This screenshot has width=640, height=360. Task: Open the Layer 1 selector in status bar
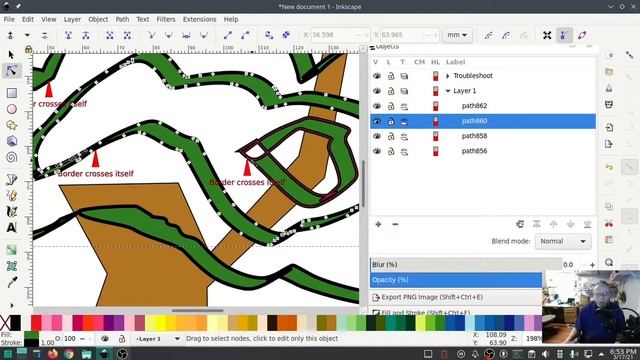click(158, 338)
